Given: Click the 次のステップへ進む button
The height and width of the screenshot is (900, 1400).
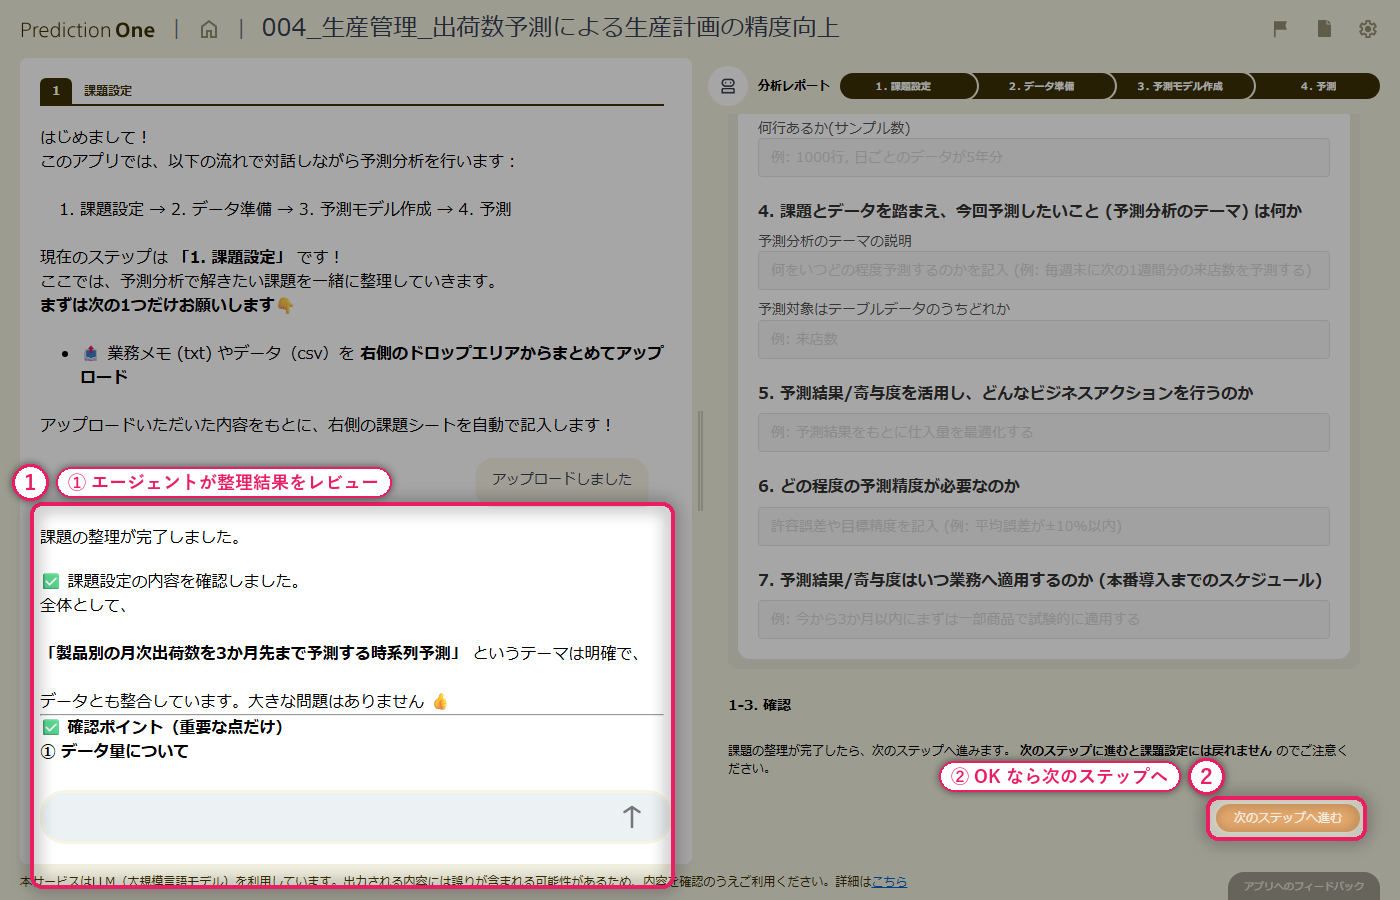Looking at the screenshot, I should [1287, 818].
